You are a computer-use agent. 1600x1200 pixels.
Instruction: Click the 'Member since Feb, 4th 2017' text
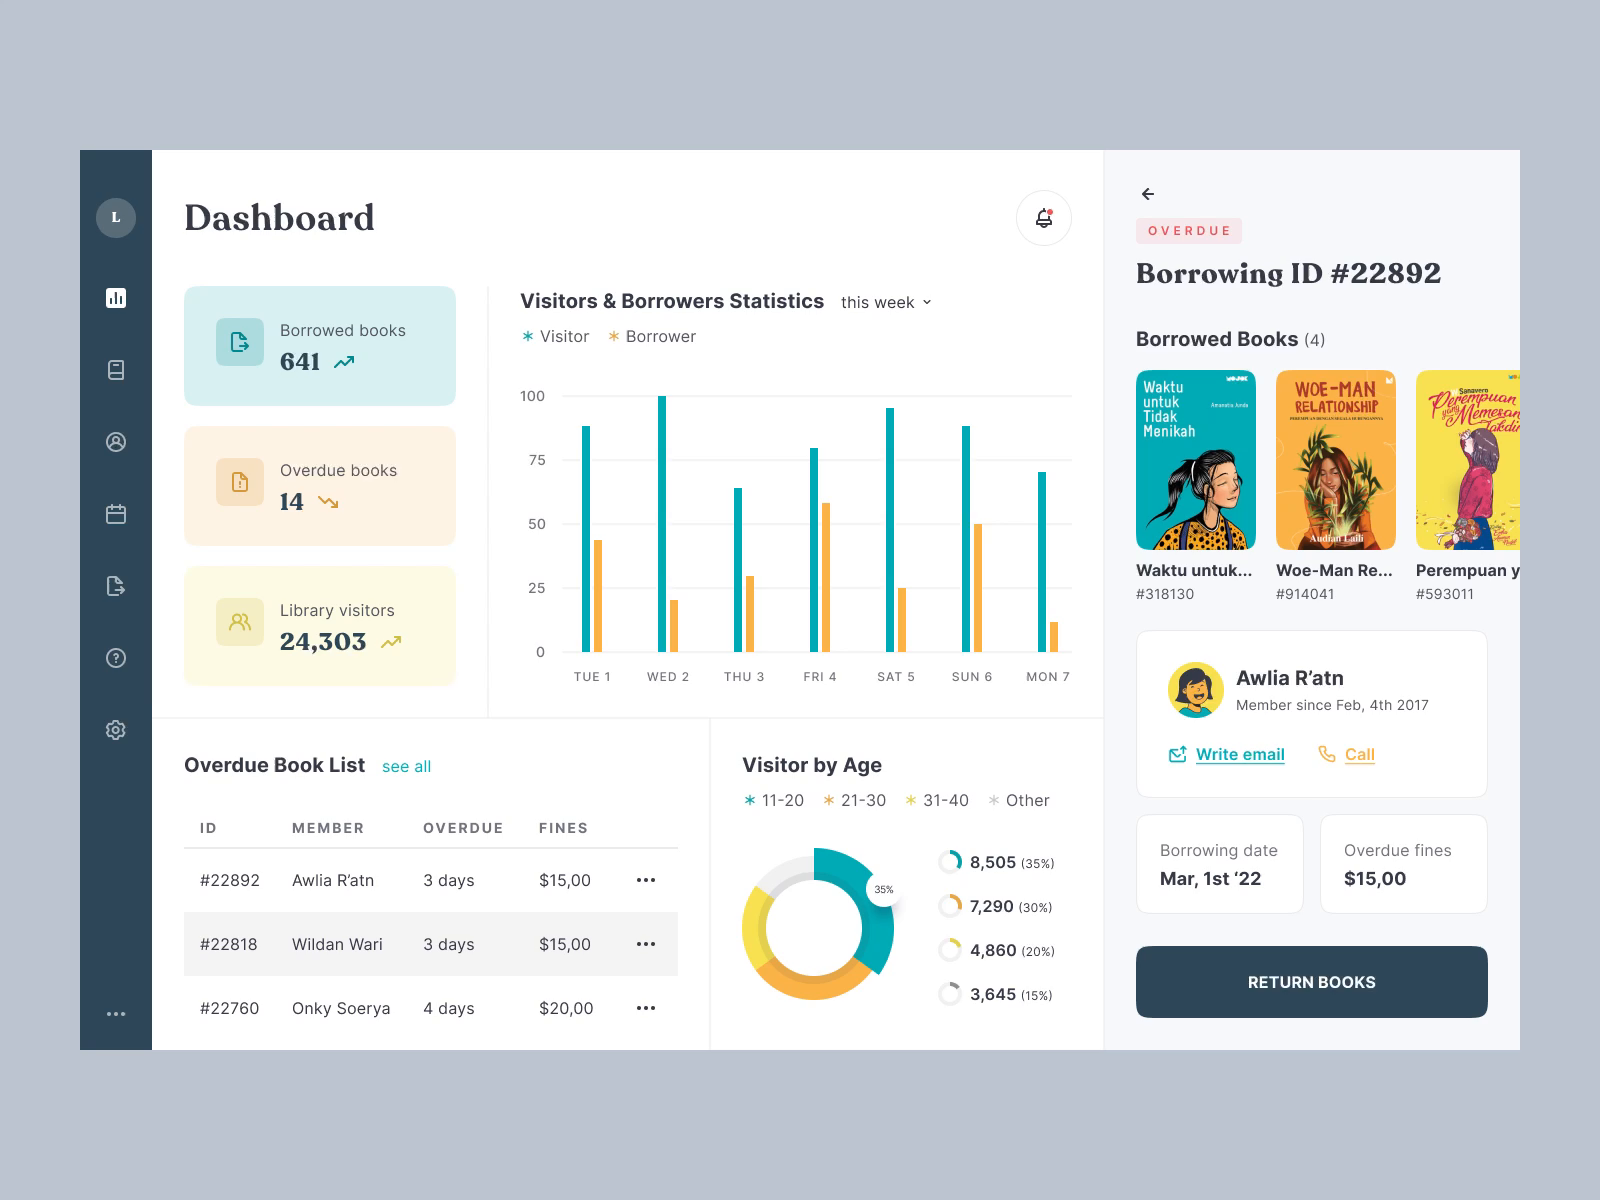click(x=1332, y=705)
